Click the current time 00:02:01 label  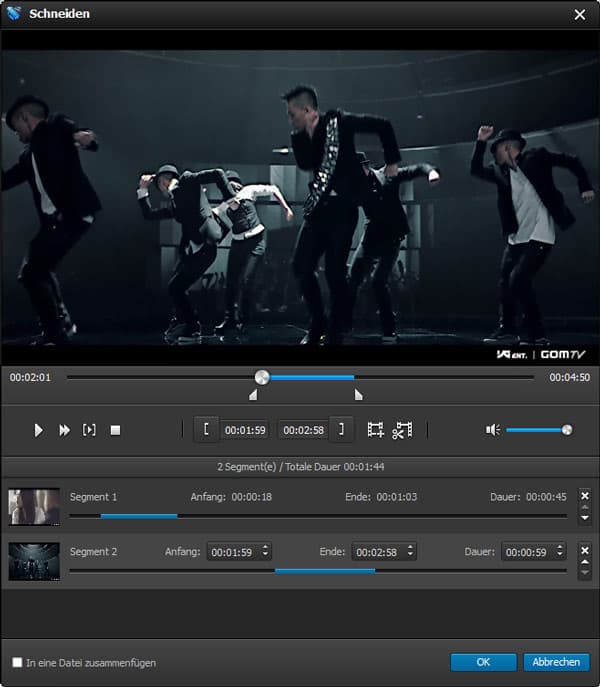pyautogui.click(x=30, y=377)
